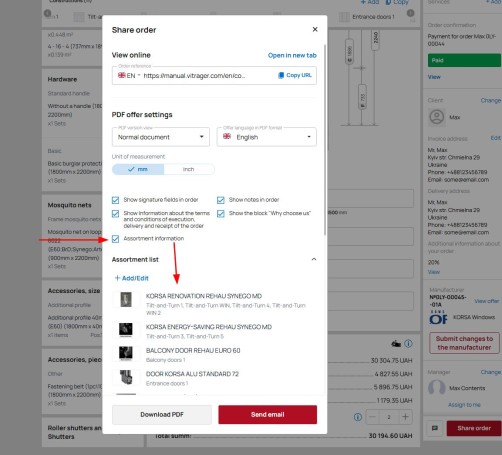This screenshot has height=455, width=502.
Task: Download the PDF offer
Action: (x=162, y=415)
